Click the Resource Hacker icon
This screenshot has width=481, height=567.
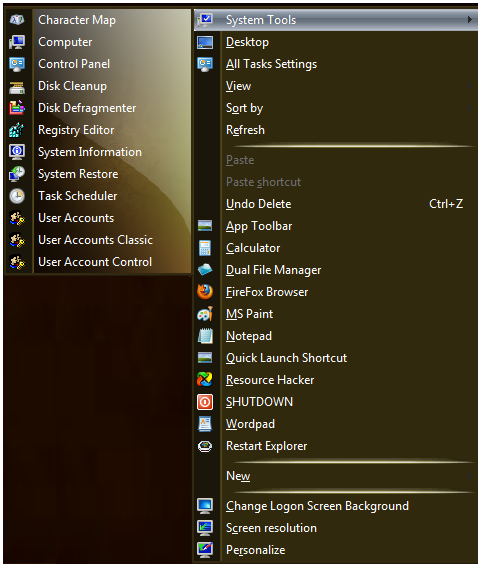205,380
